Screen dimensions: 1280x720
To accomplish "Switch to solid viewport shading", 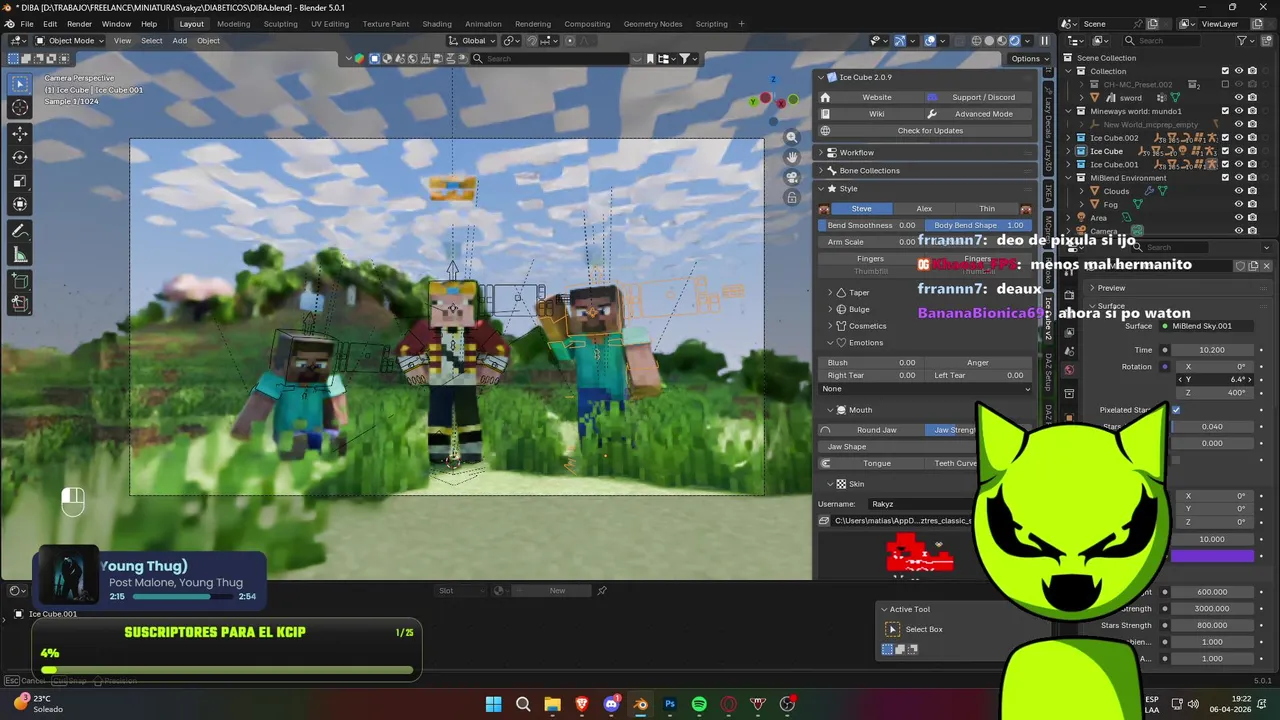I will (x=989, y=41).
